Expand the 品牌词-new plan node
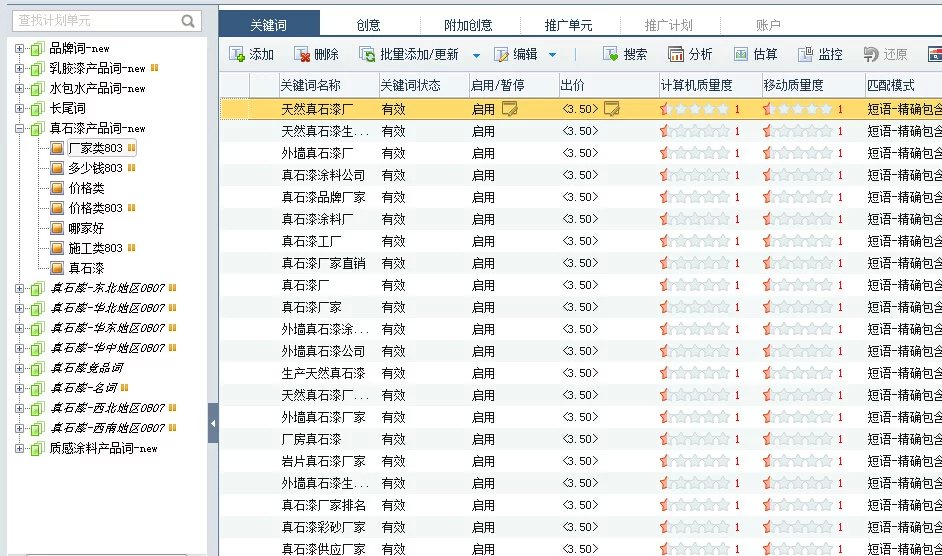The image size is (942, 556). pos(19,49)
